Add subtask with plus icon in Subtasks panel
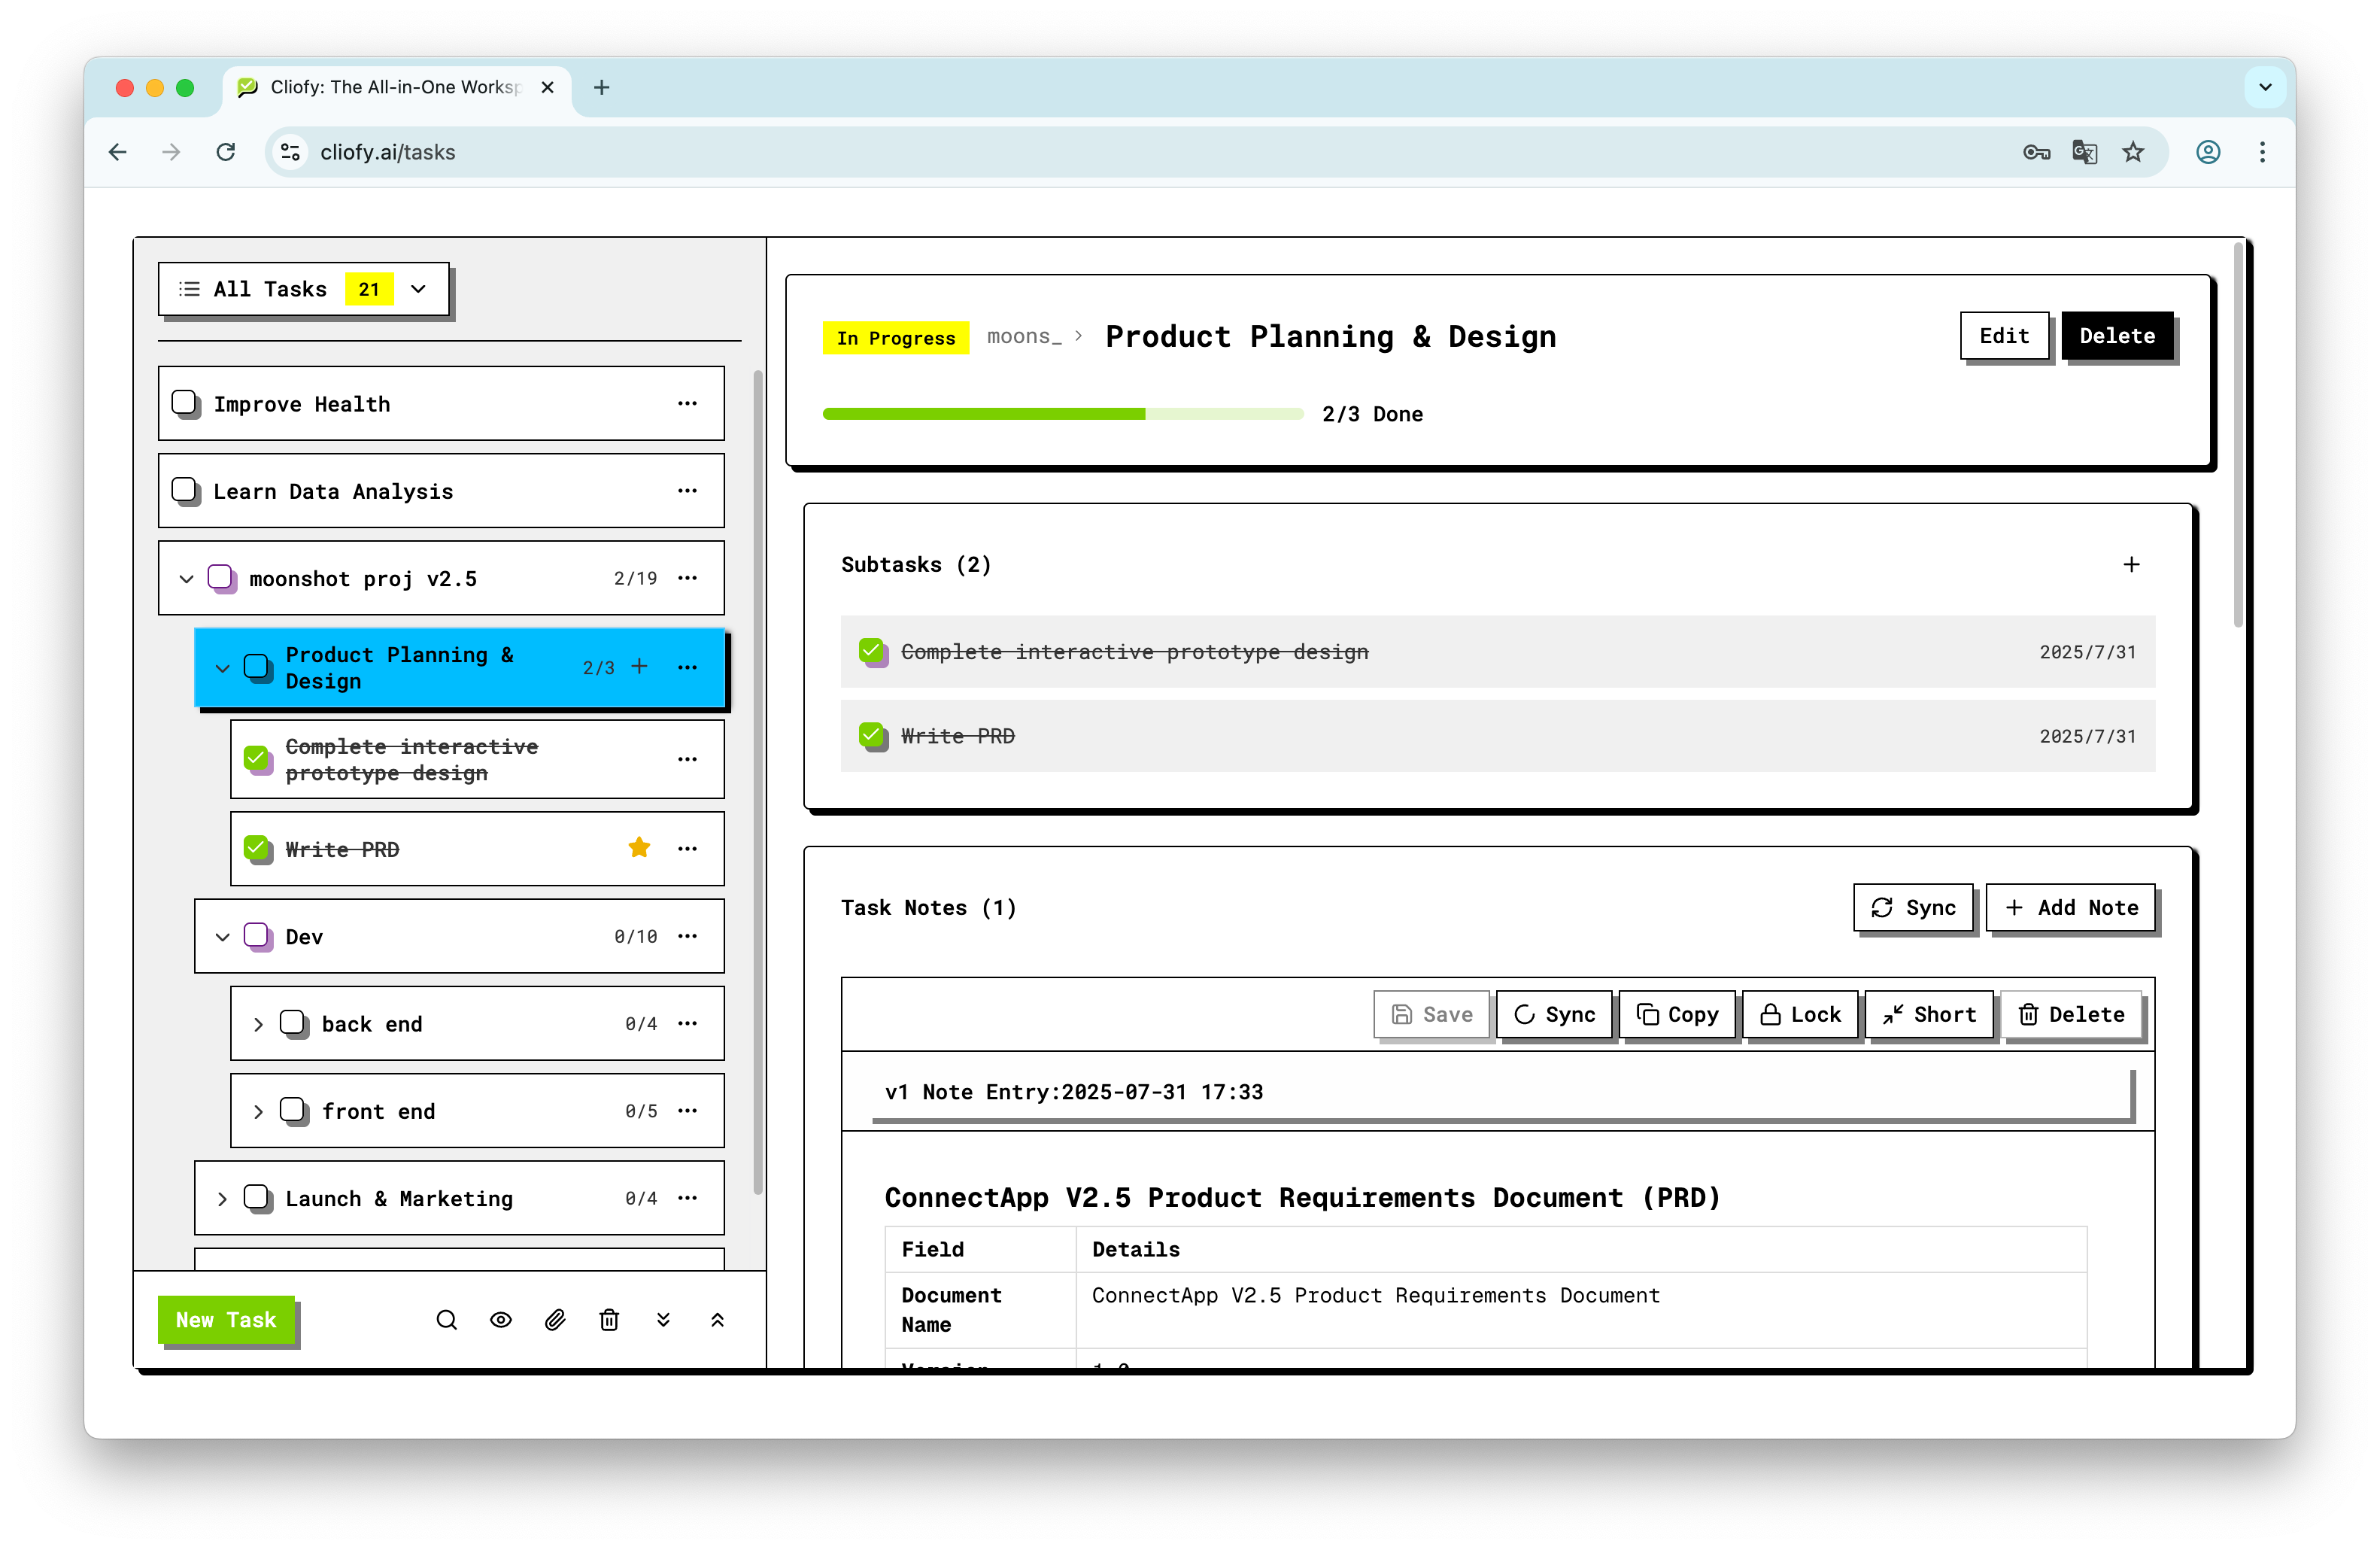This screenshot has height=1550, width=2380. (x=2131, y=565)
